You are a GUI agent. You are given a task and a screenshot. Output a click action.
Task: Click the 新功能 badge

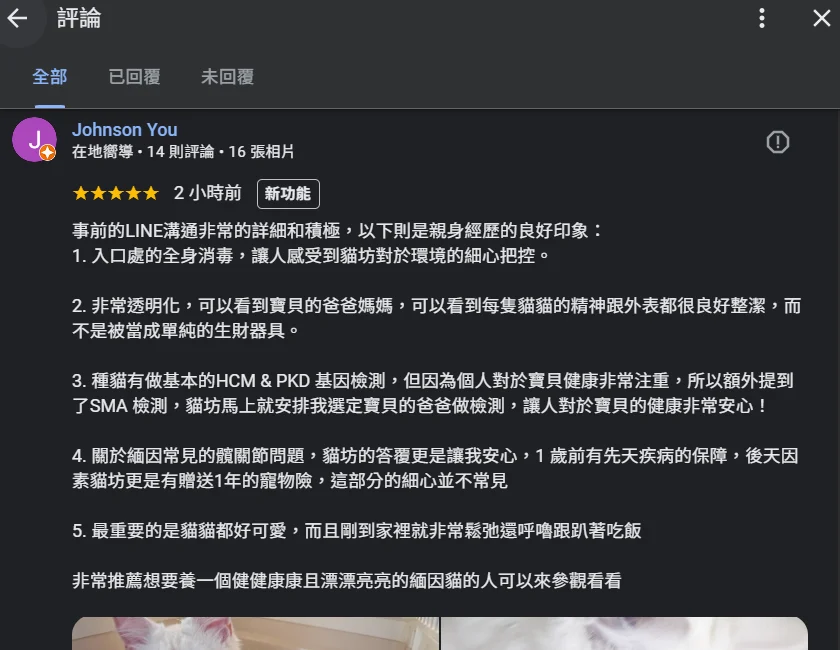(x=288, y=193)
